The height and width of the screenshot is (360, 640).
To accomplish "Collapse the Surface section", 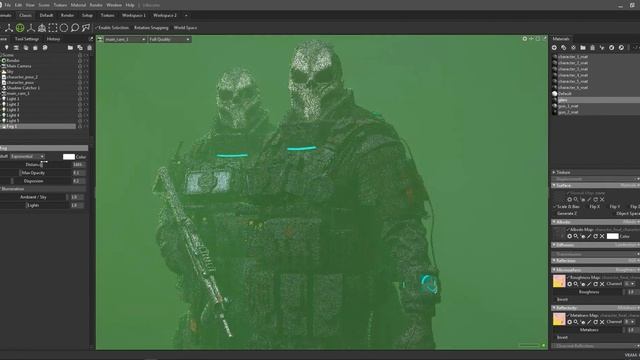I will (554, 185).
